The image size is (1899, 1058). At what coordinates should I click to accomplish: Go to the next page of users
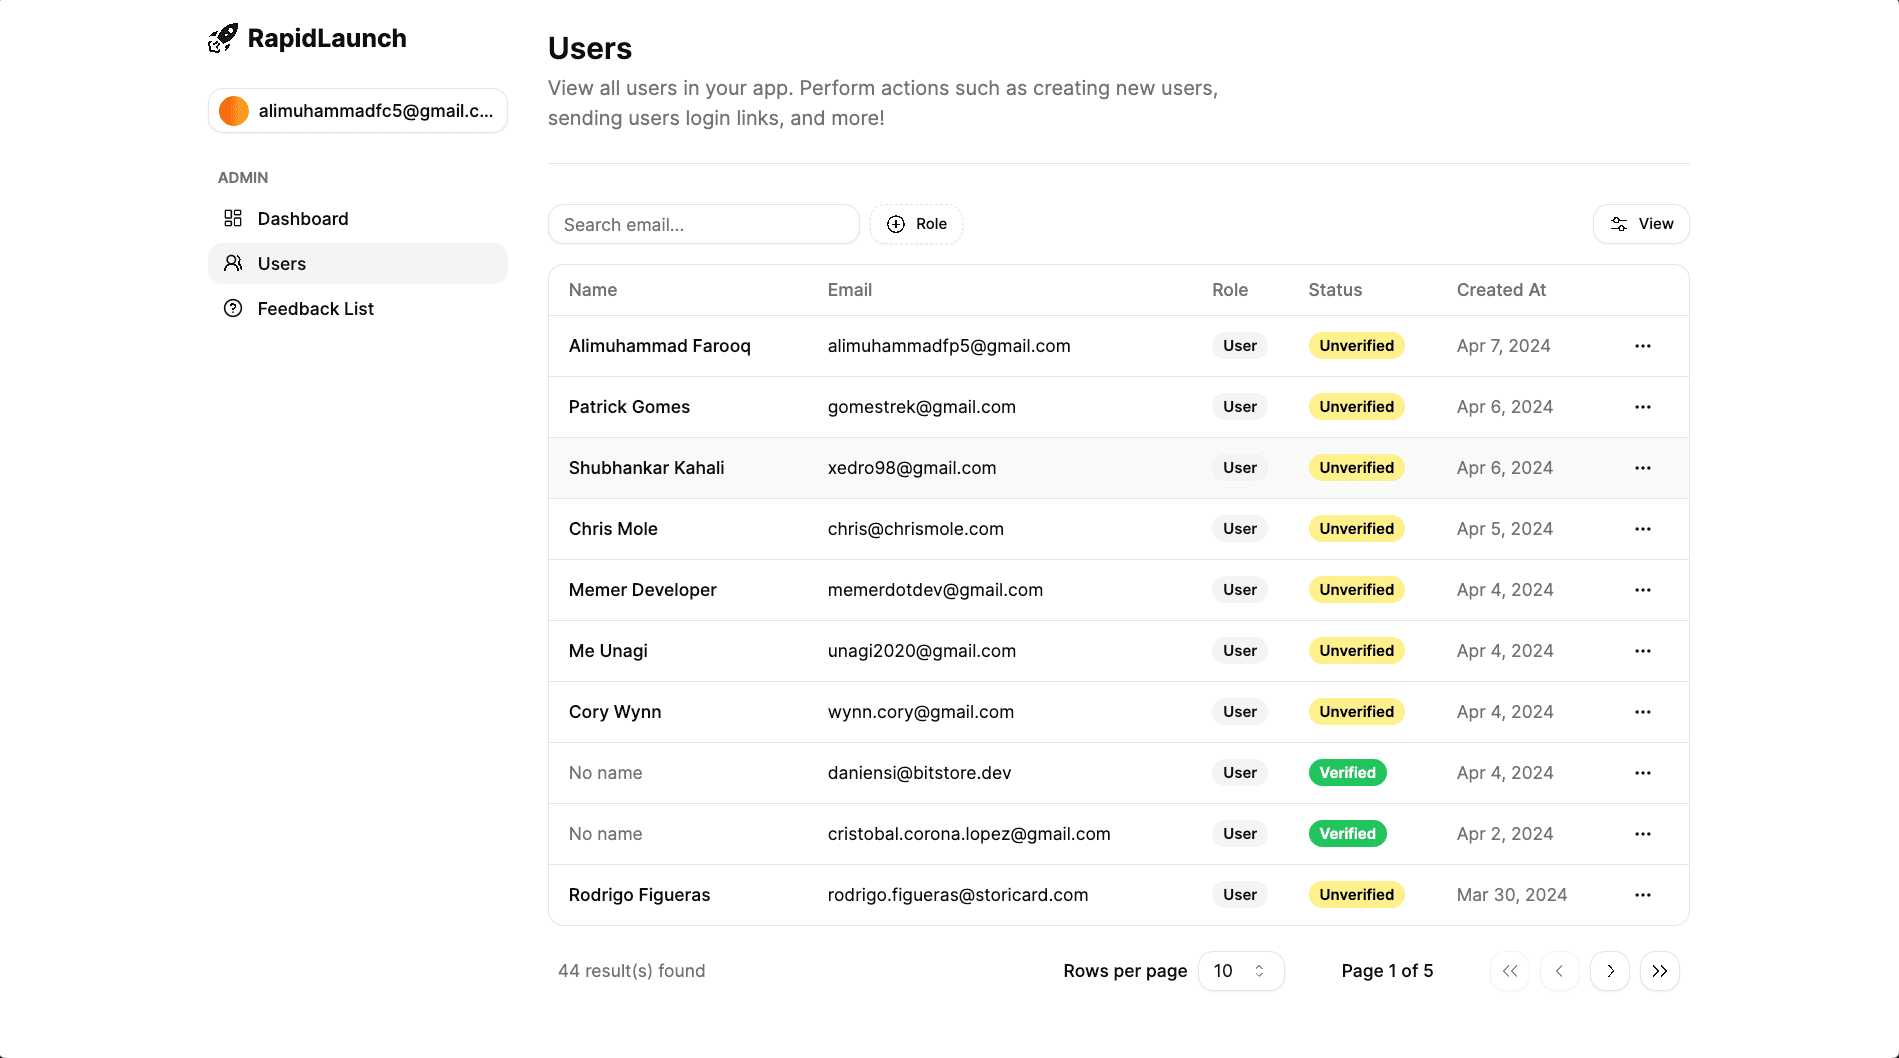[x=1610, y=970]
